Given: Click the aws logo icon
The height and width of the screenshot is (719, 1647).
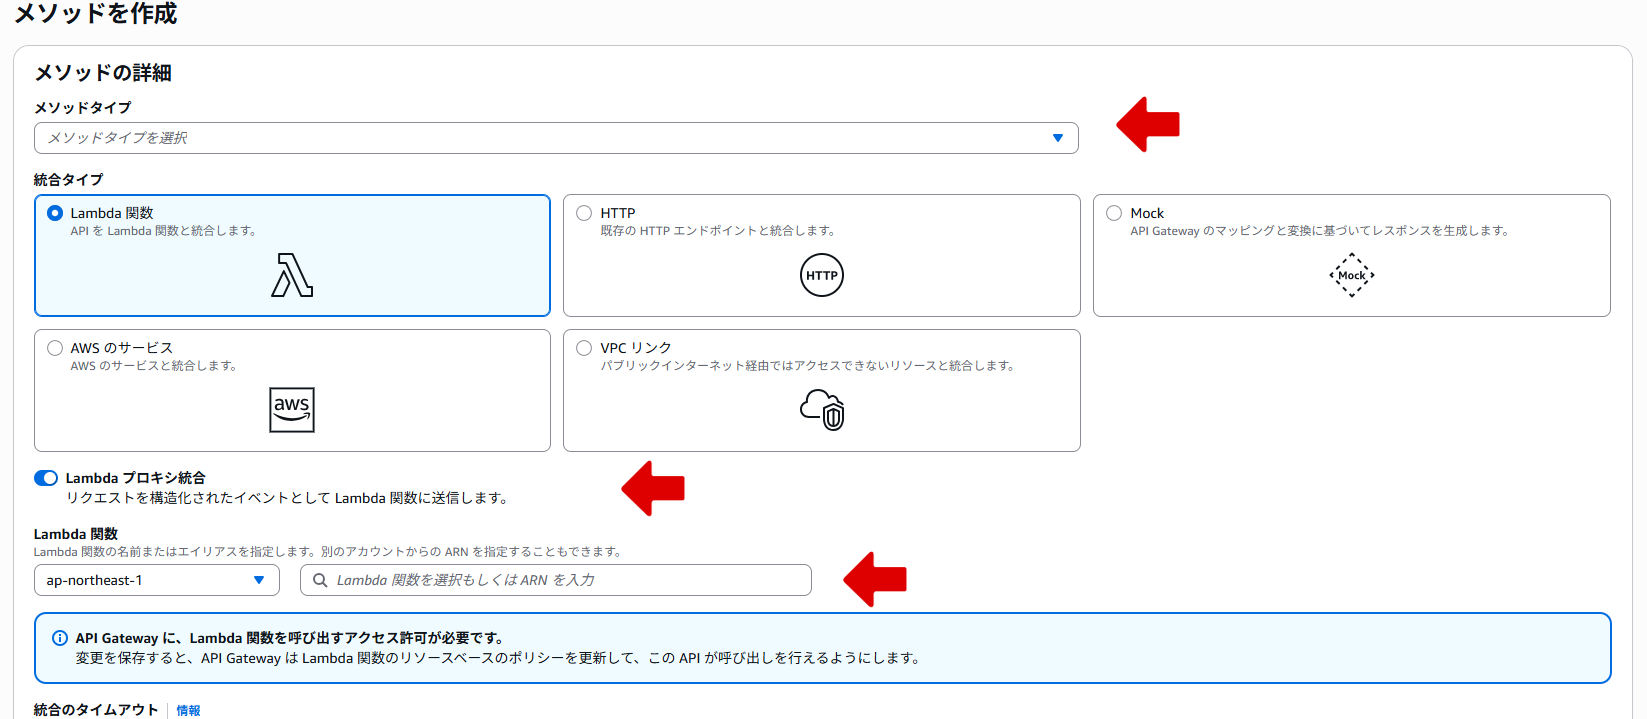Looking at the screenshot, I should pyautogui.click(x=292, y=410).
